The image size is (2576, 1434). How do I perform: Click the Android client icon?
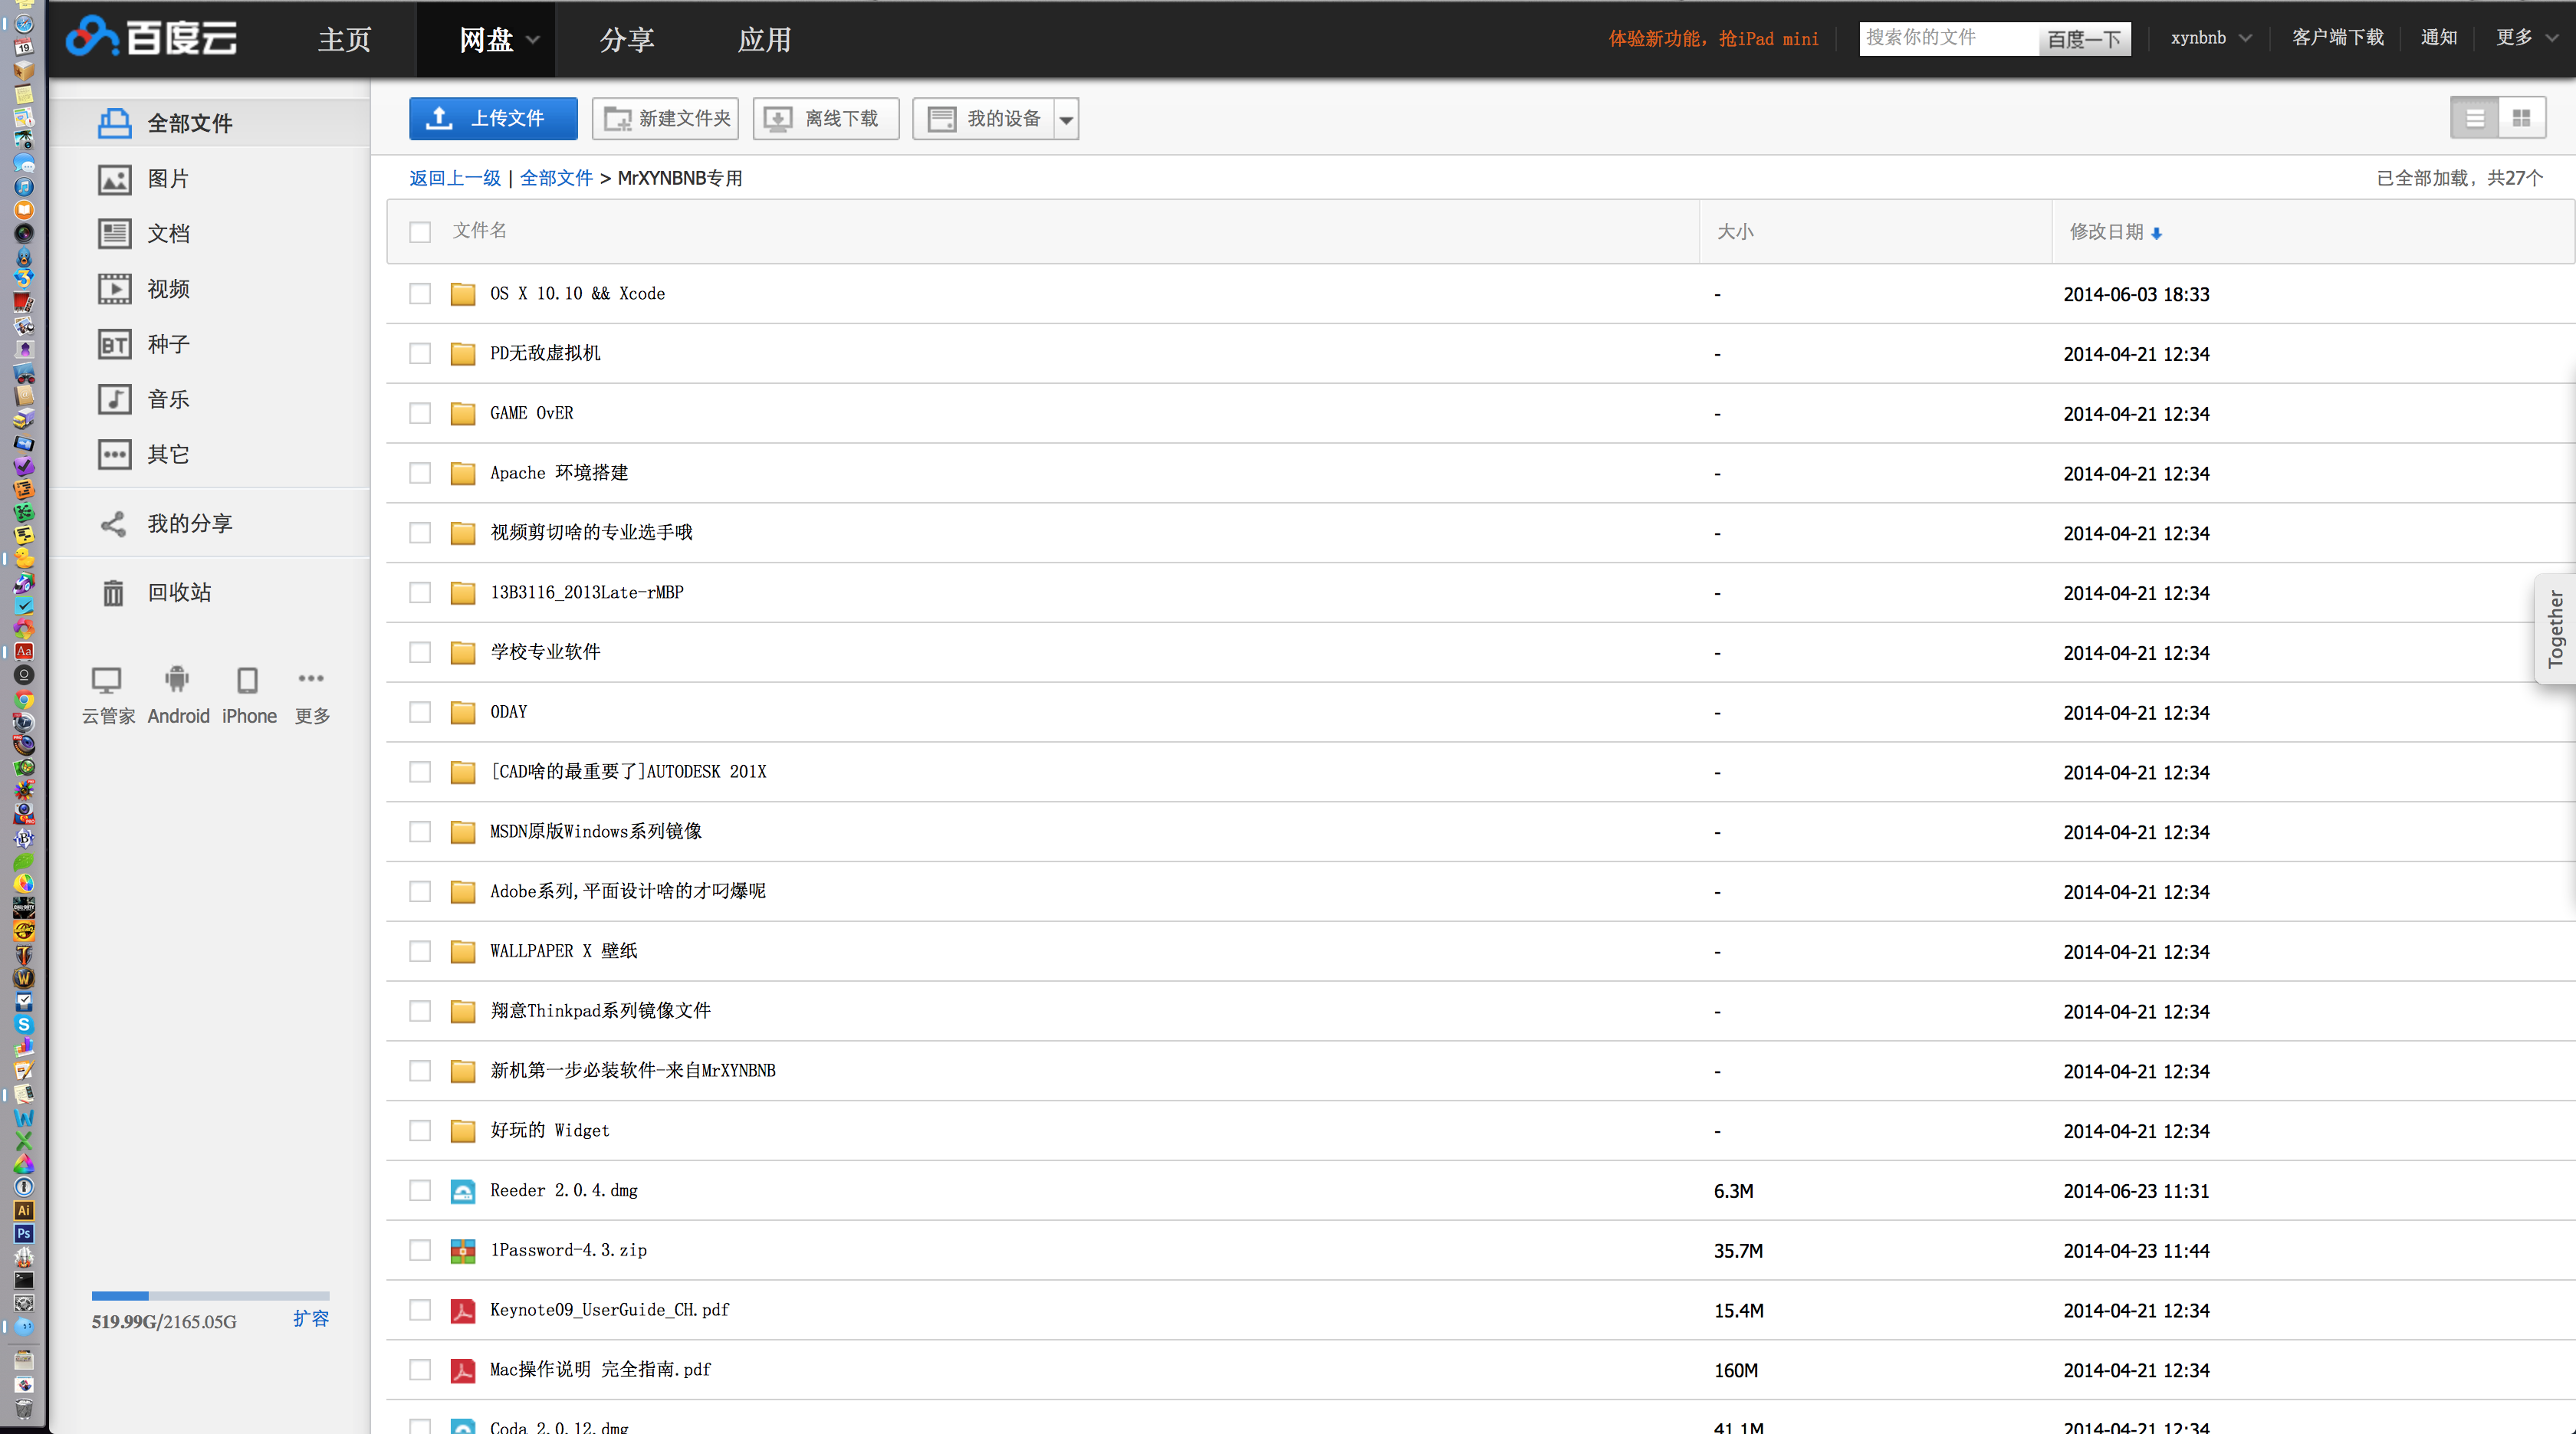[x=177, y=680]
